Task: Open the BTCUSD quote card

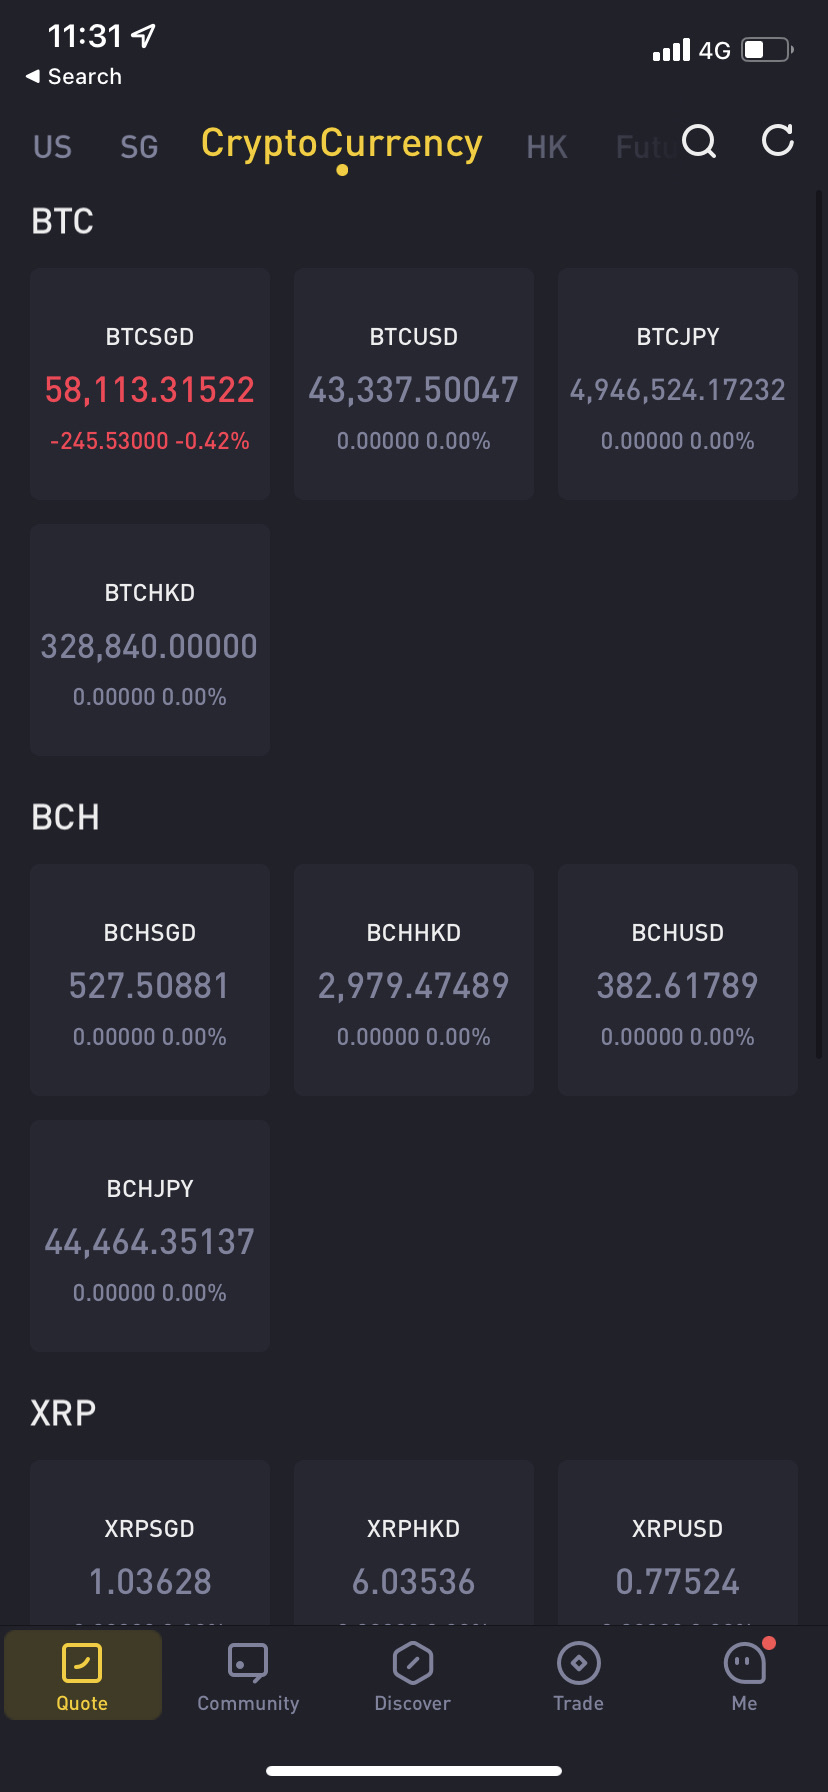Action: tap(414, 384)
